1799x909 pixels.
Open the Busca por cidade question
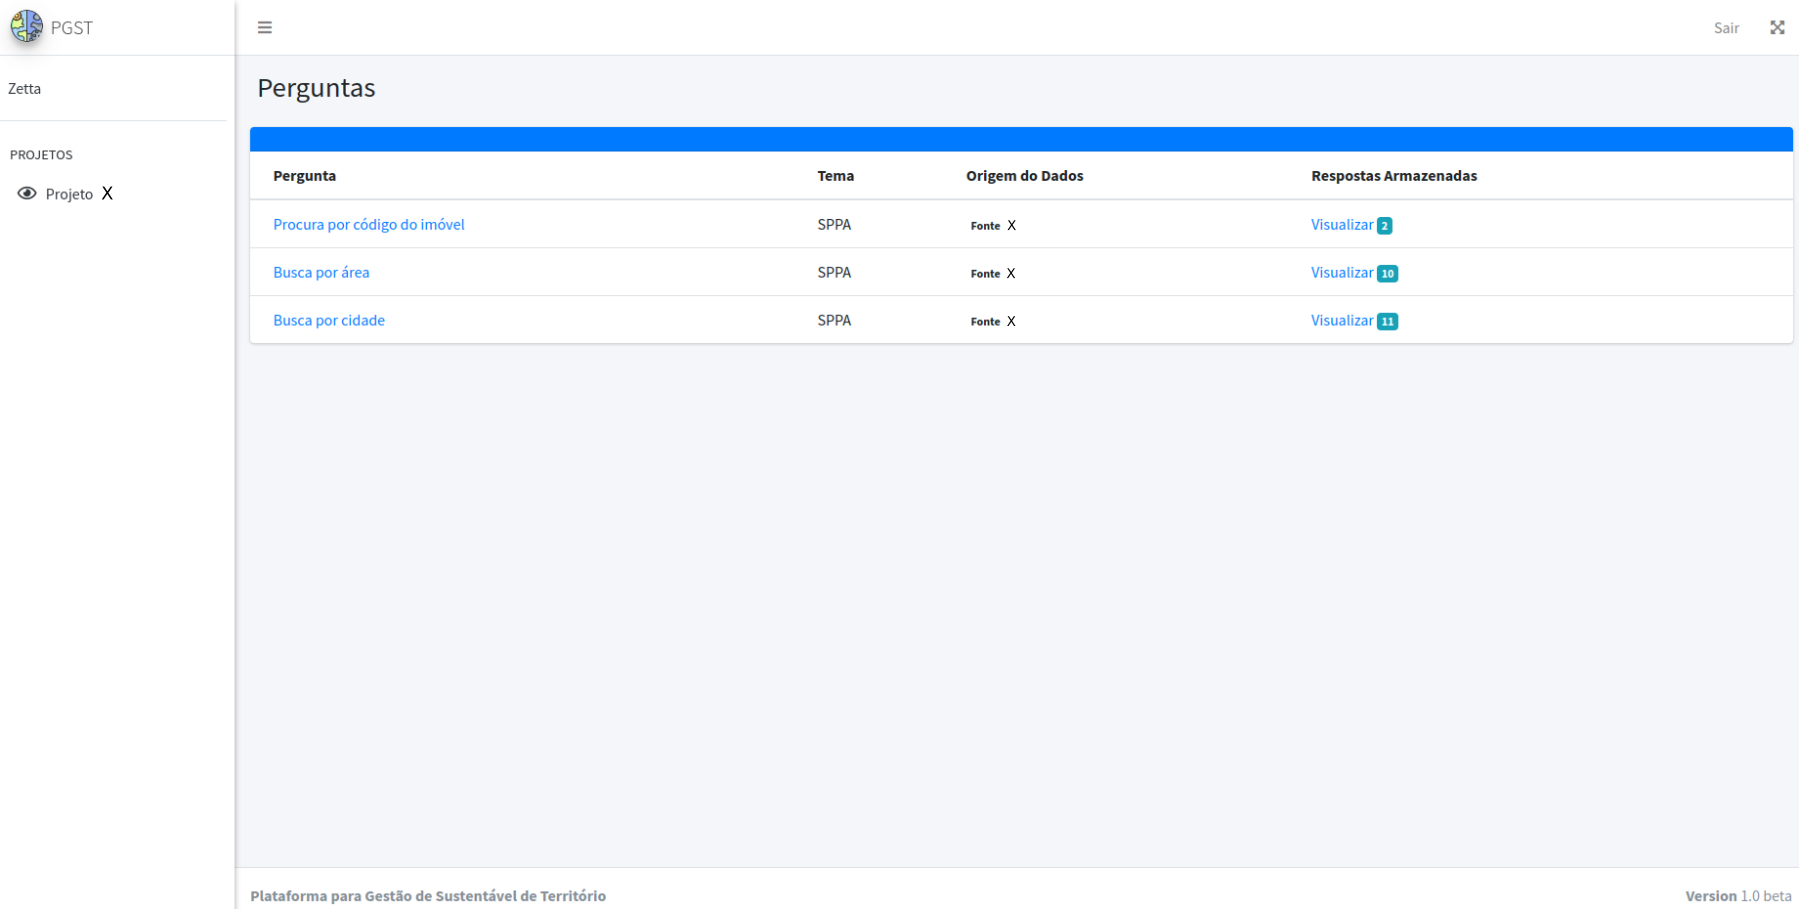click(x=328, y=321)
